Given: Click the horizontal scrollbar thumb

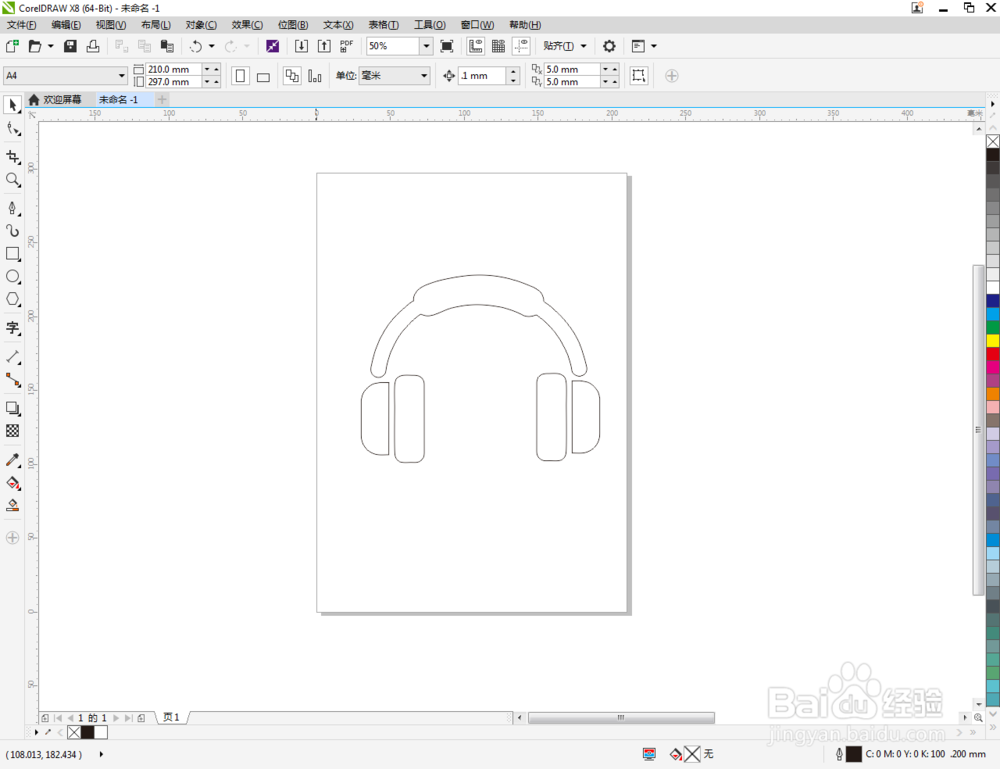Looking at the screenshot, I should [621, 718].
